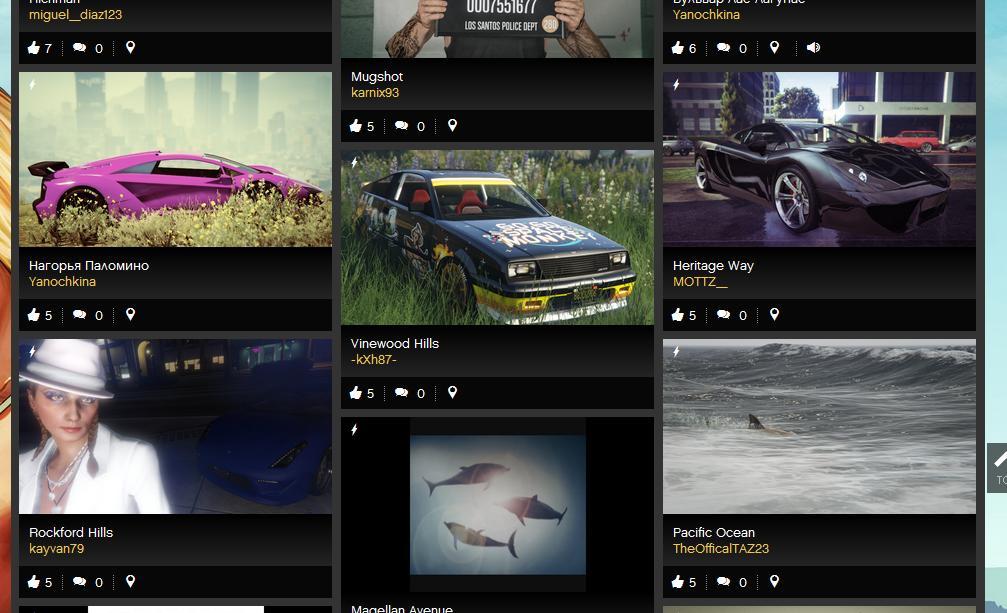1007x613 pixels.
Task: Open the Pacific Ocean photo title
Action: tap(714, 532)
